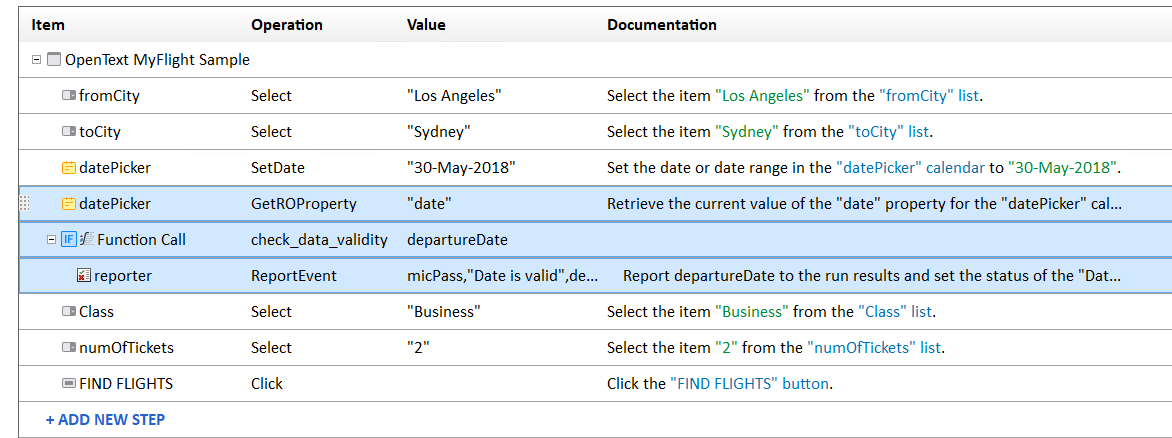Screen dimensions: 1172x438
Task: Click the "Los Angeles" value cell
Action: tap(454, 96)
